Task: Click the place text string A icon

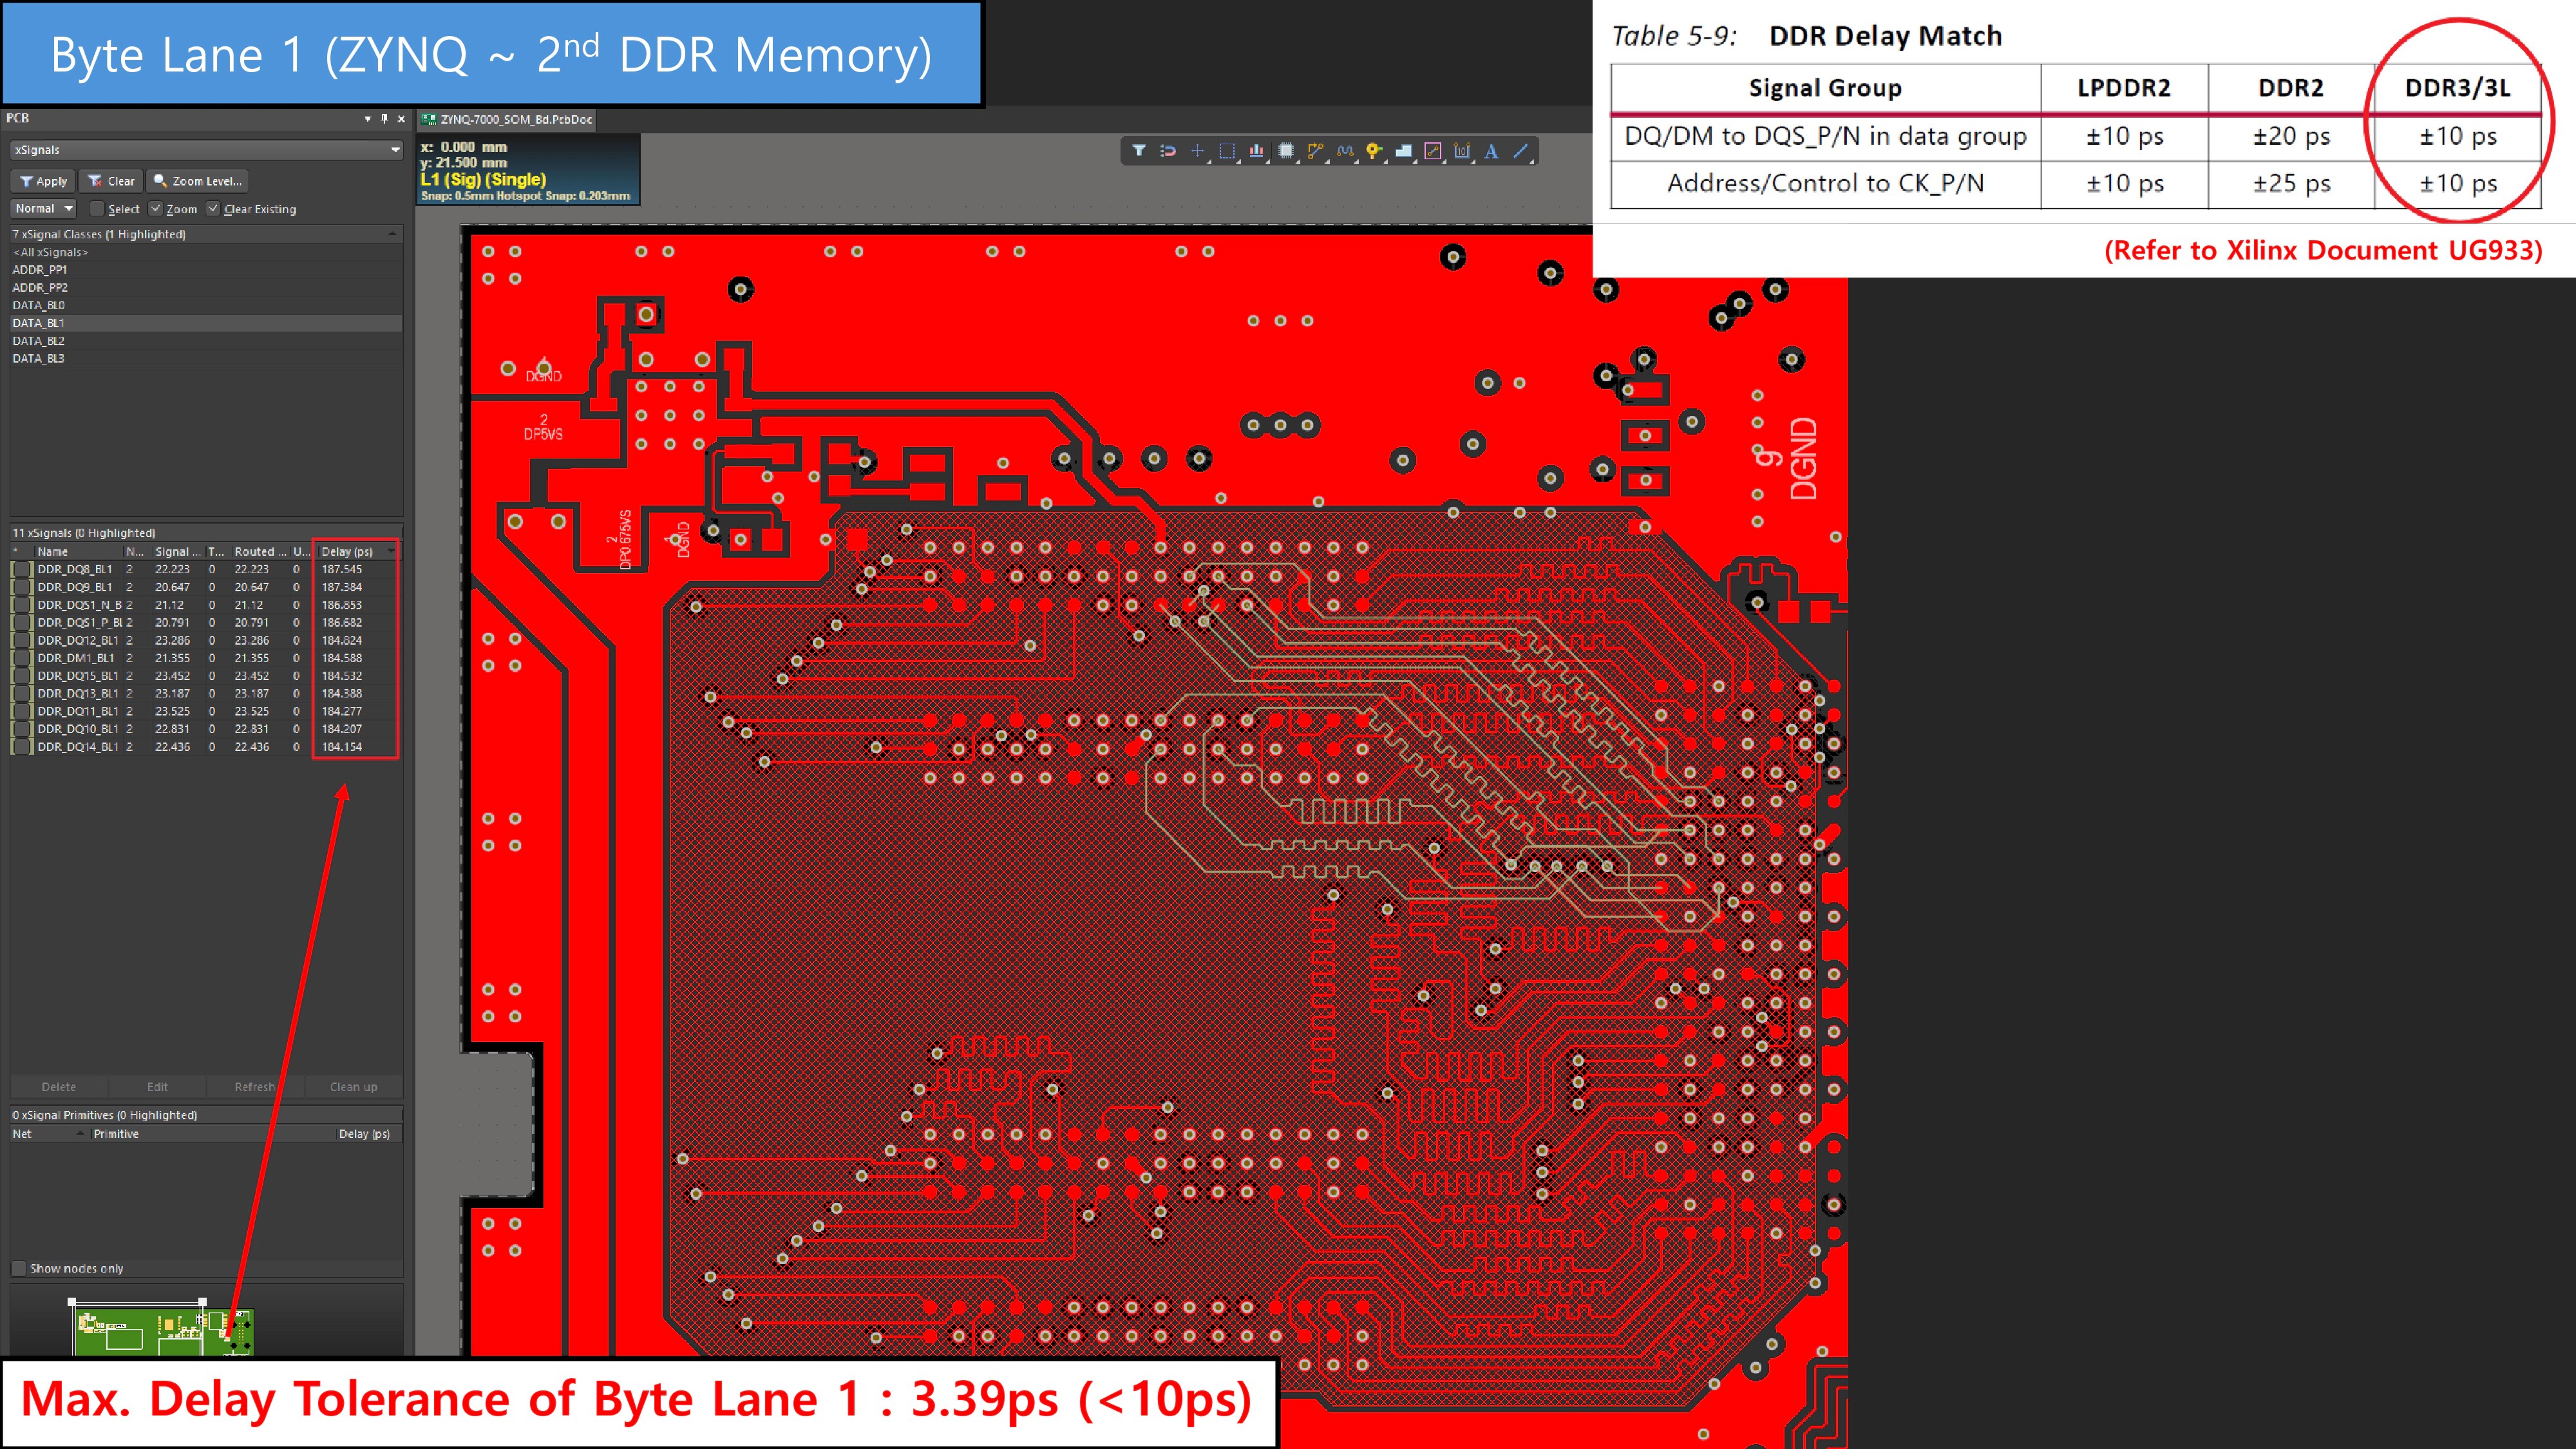Action: pos(1491,151)
